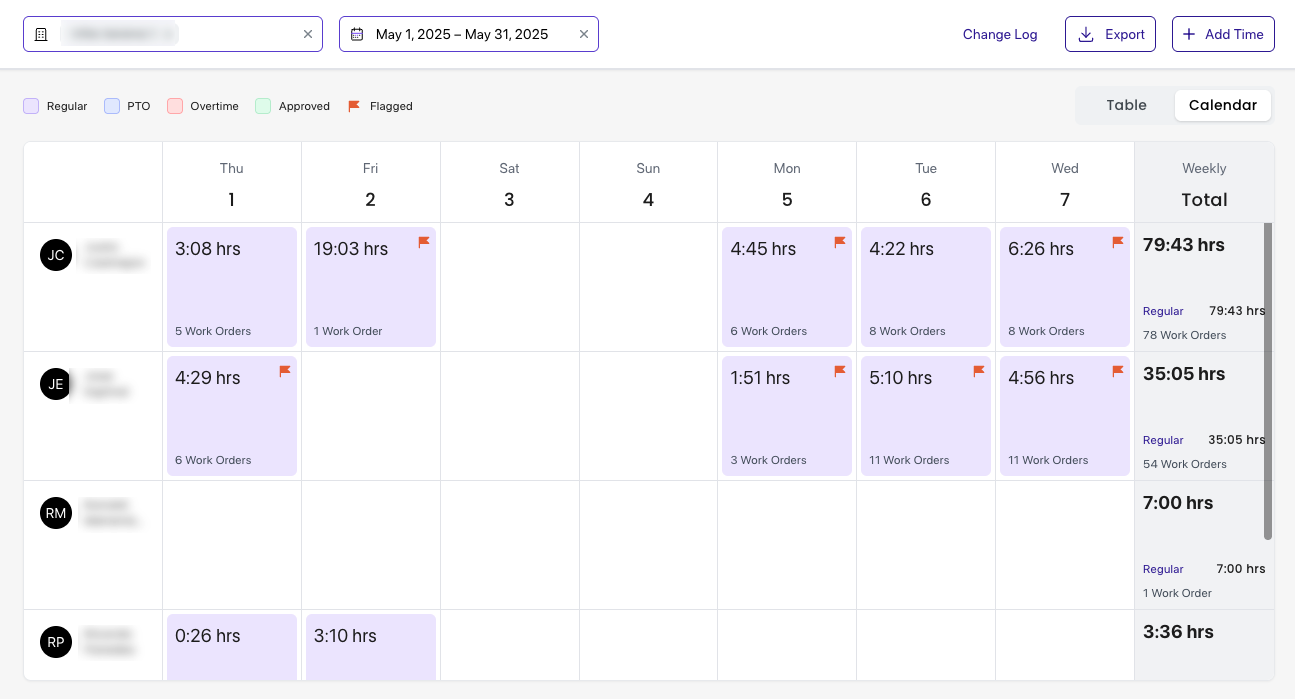1295x699 pixels.
Task: Switch to the Calendar view
Action: coord(1223,105)
